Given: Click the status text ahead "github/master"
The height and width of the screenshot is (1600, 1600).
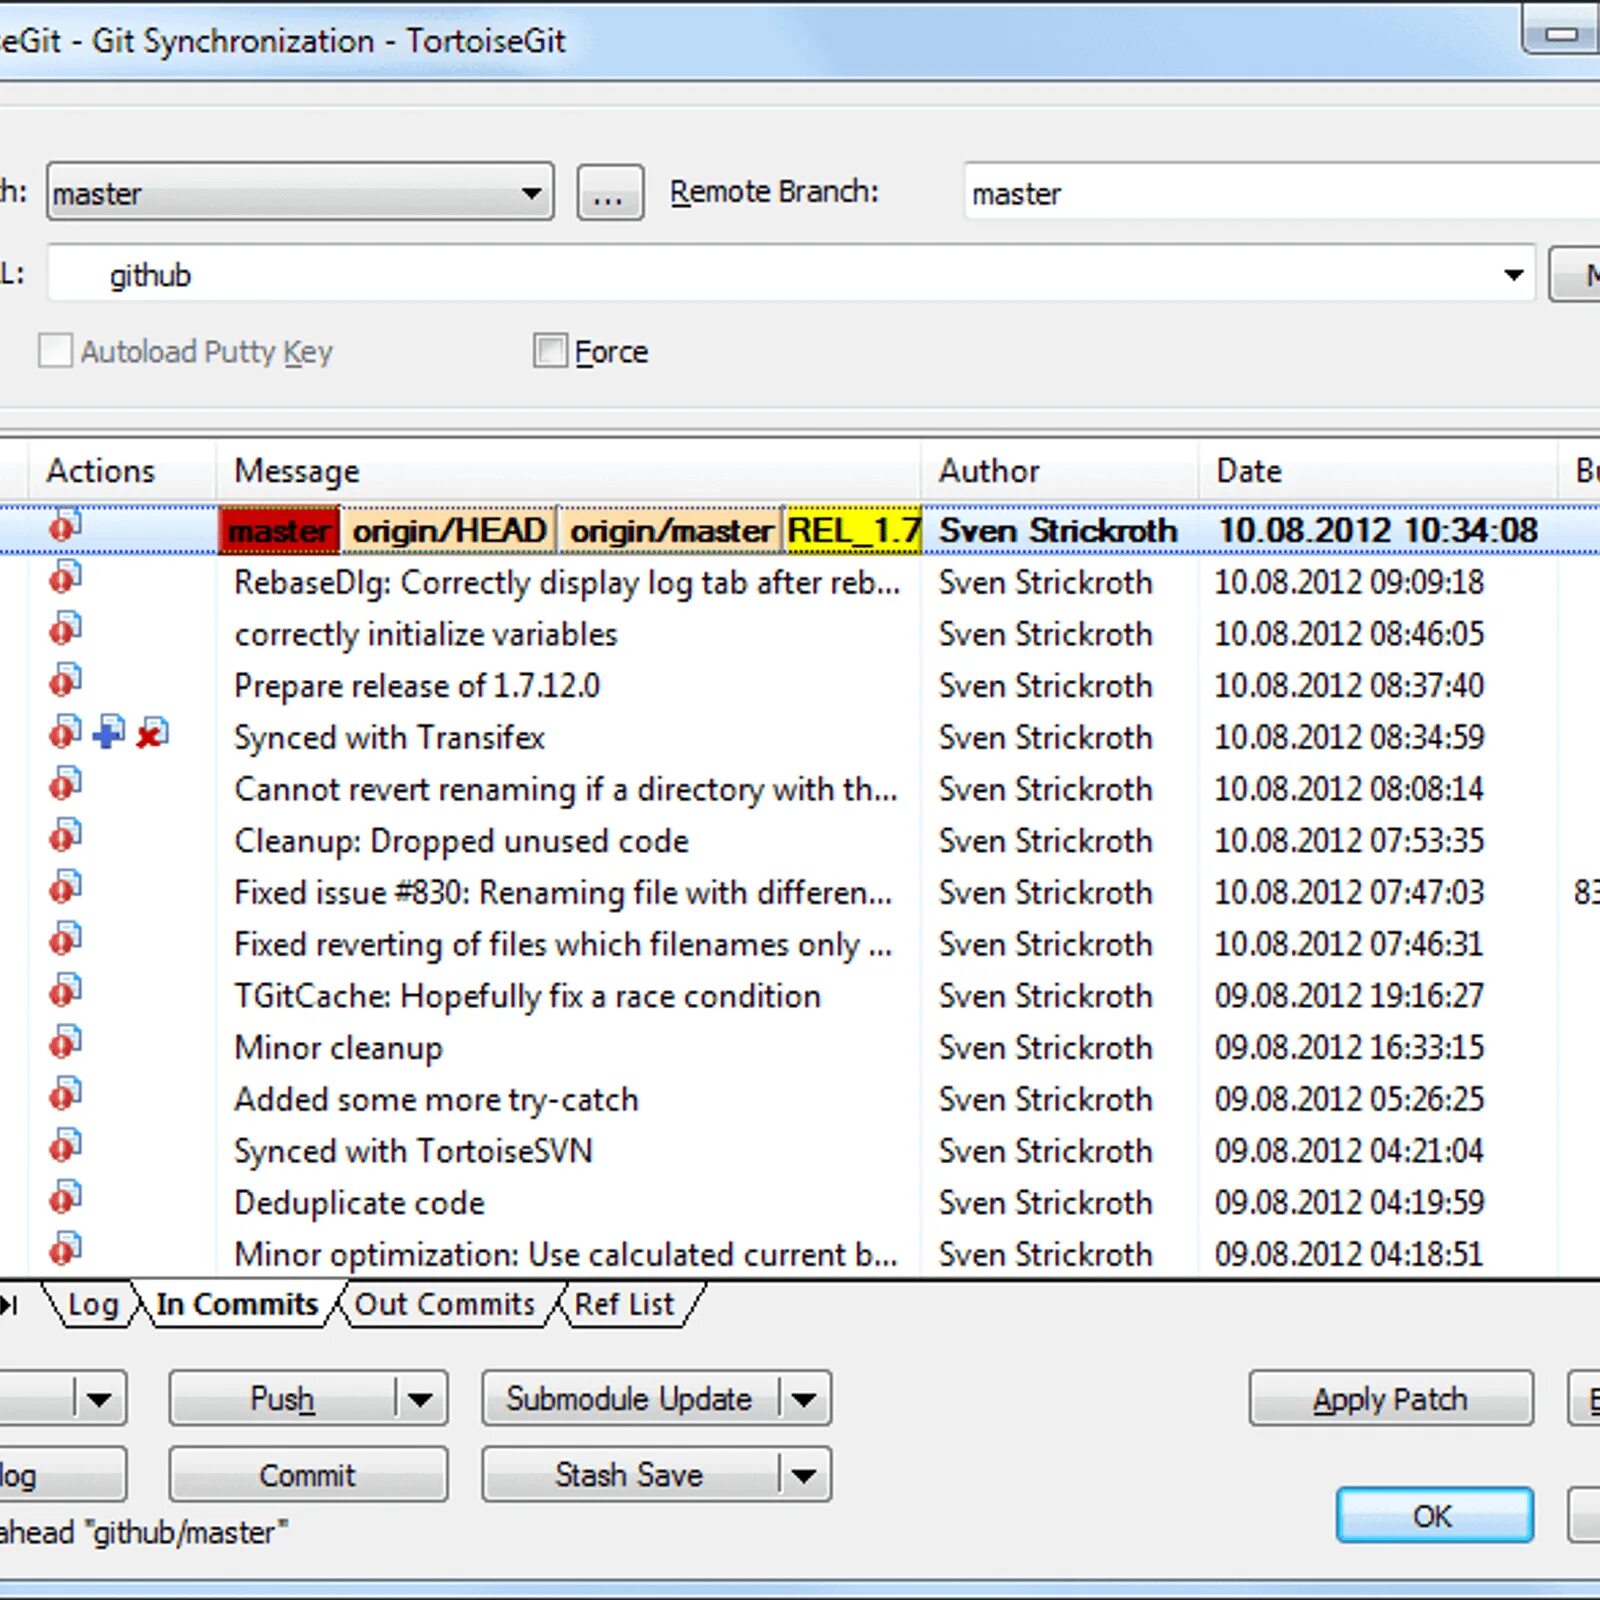Looking at the screenshot, I should click(144, 1532).
